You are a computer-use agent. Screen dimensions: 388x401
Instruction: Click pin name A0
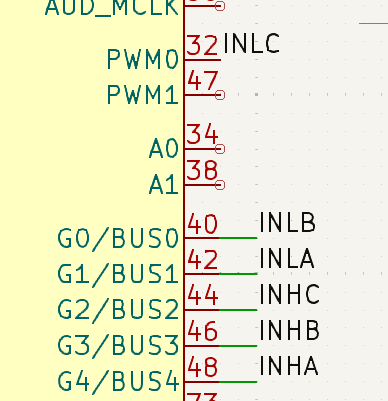click(x=164, y=149)
